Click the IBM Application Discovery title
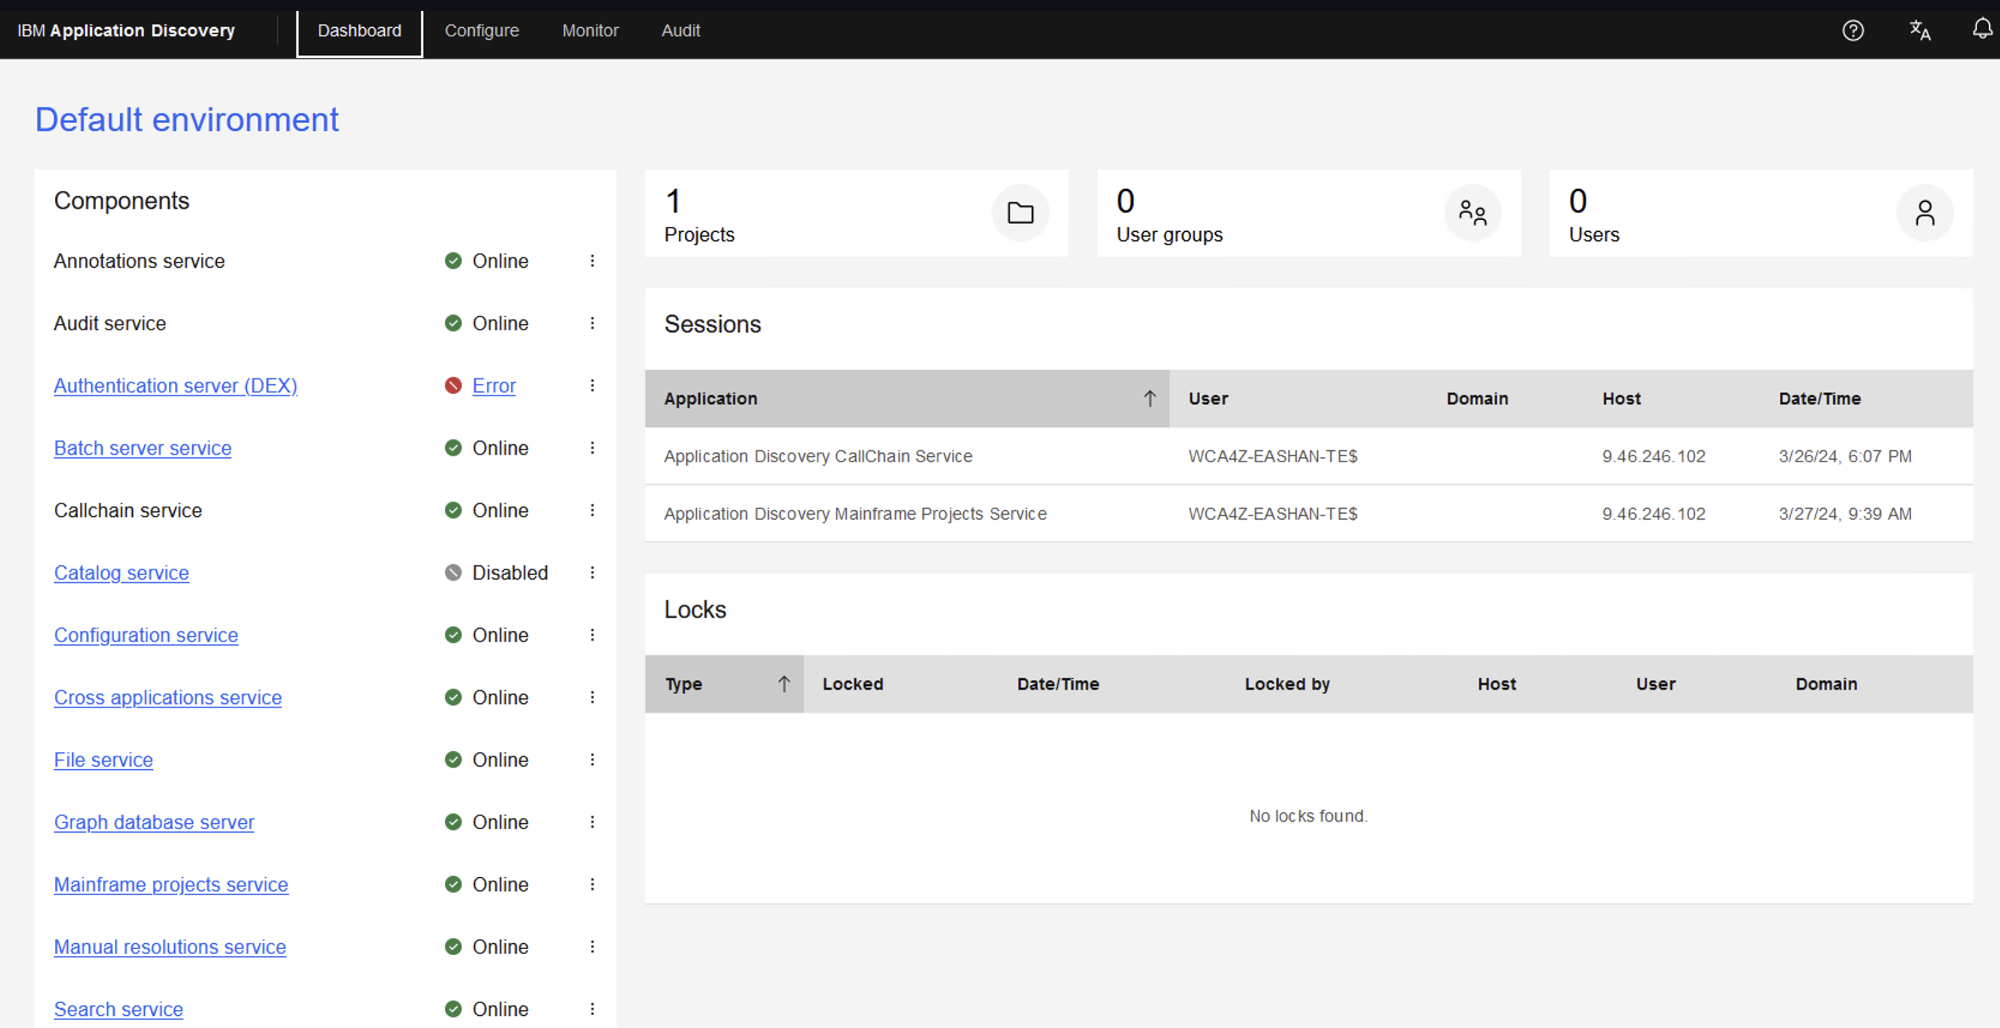 click(x=126, y=31)
